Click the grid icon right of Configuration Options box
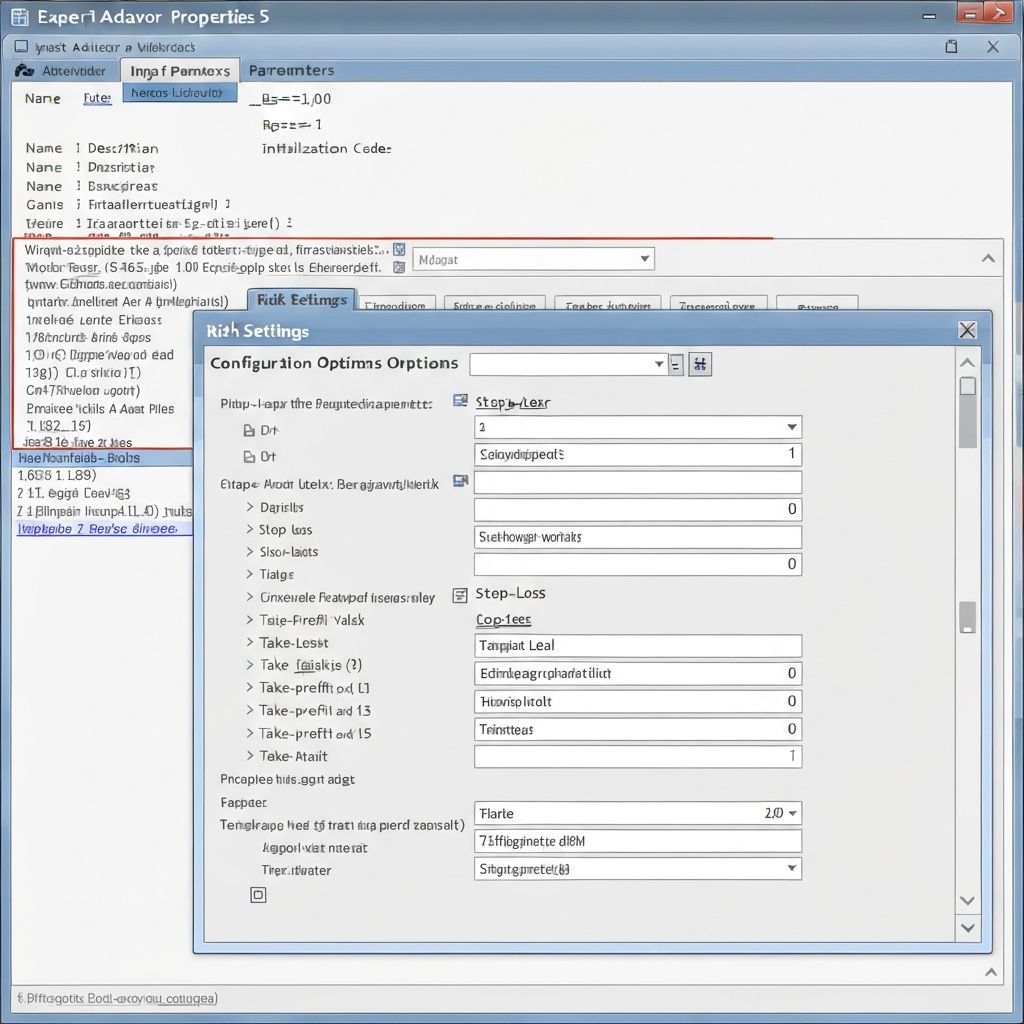 (x=699, y=364)
